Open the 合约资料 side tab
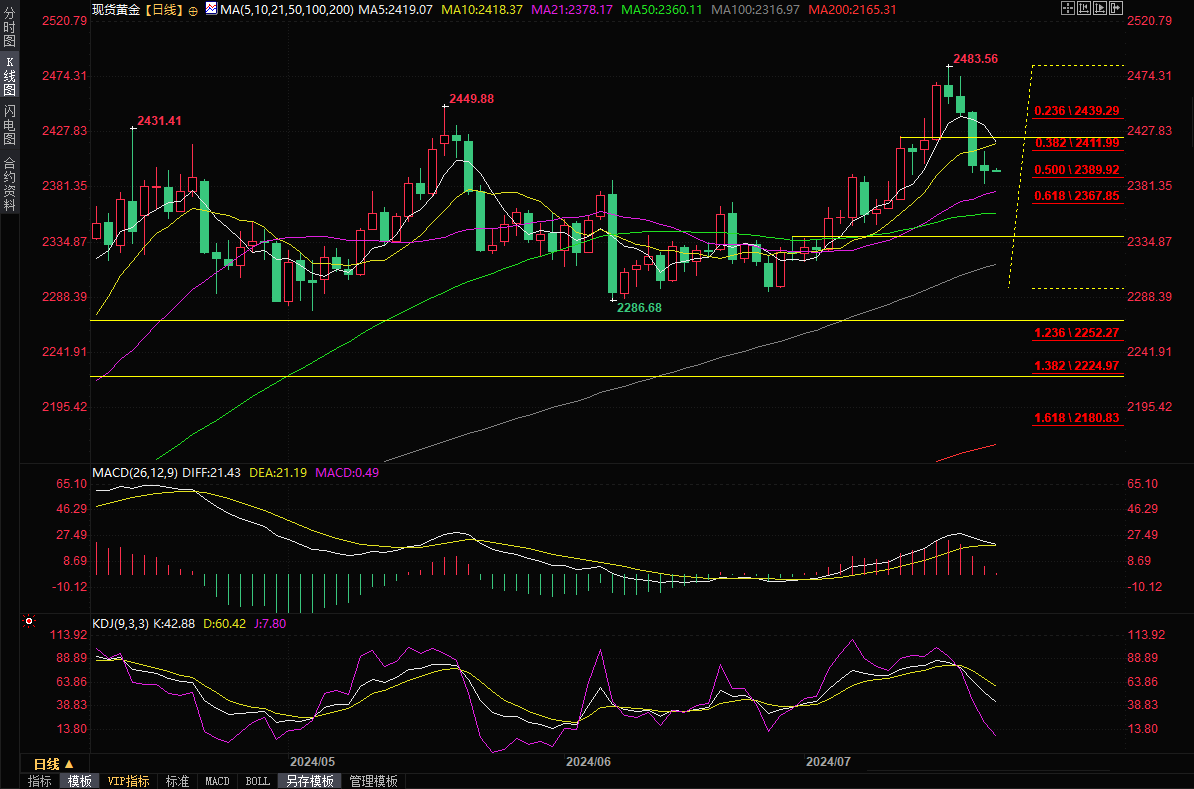 click(x=9, y=184)
